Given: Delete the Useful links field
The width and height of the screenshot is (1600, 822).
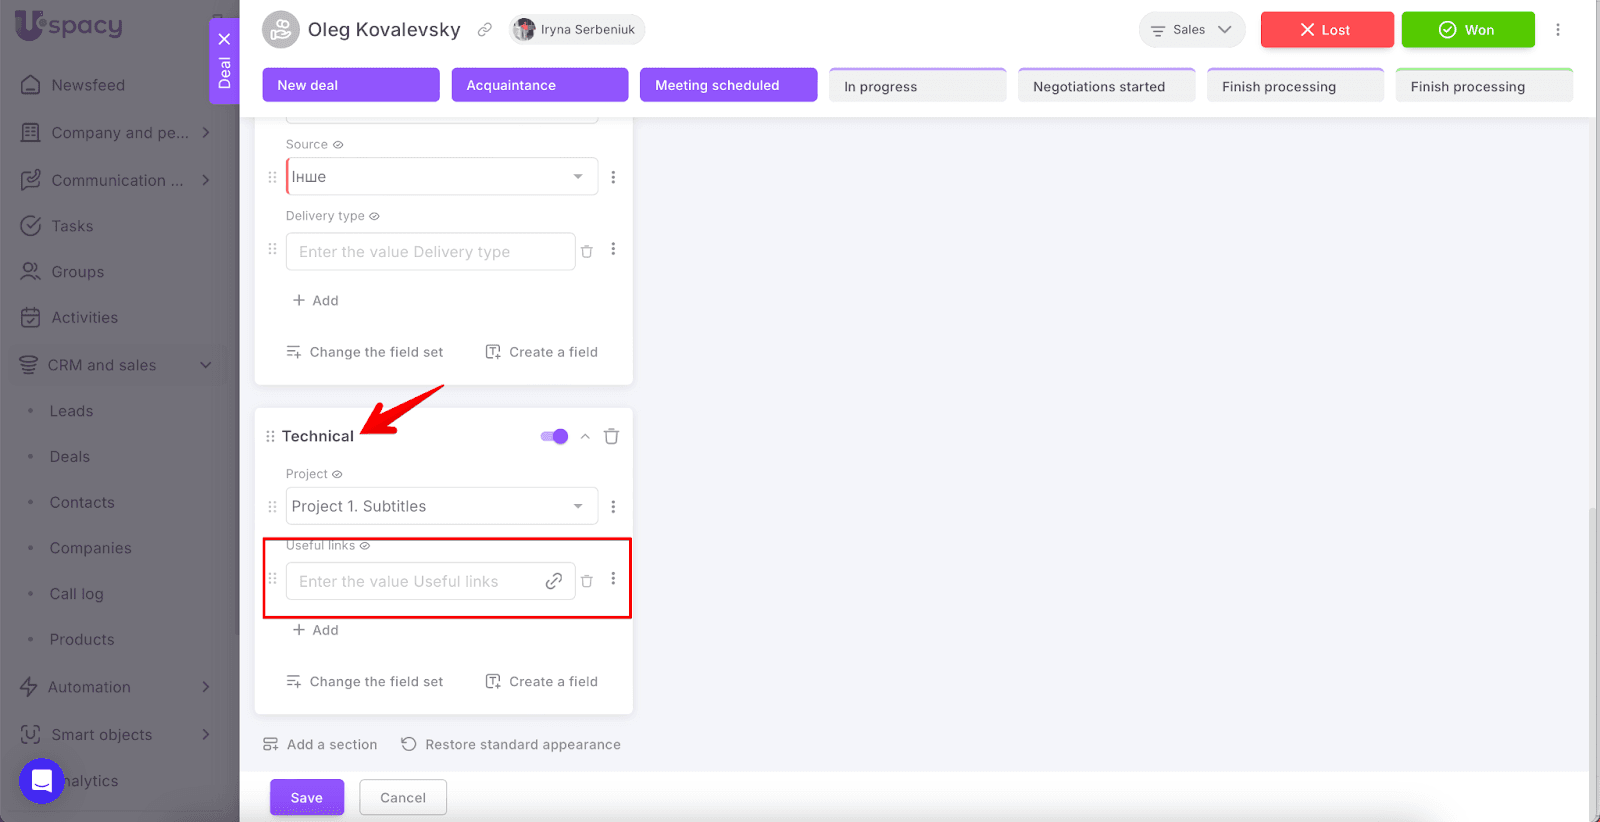Looking at the screenshot, I should tap(587, 581).
